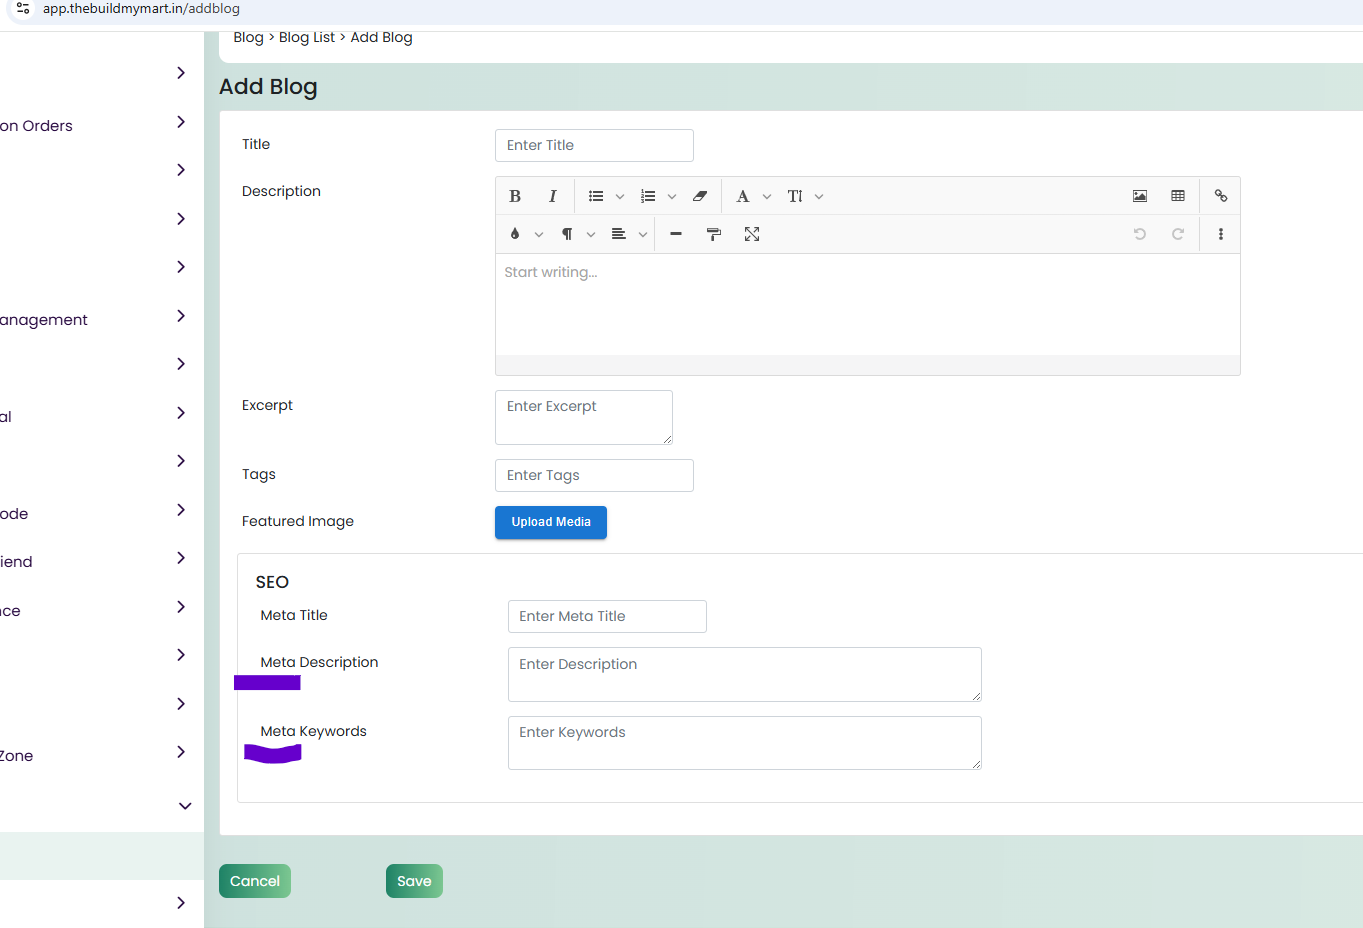Open the font size dropdown arrow
This screenshot has width=1363, height=928.
[819, 197]
